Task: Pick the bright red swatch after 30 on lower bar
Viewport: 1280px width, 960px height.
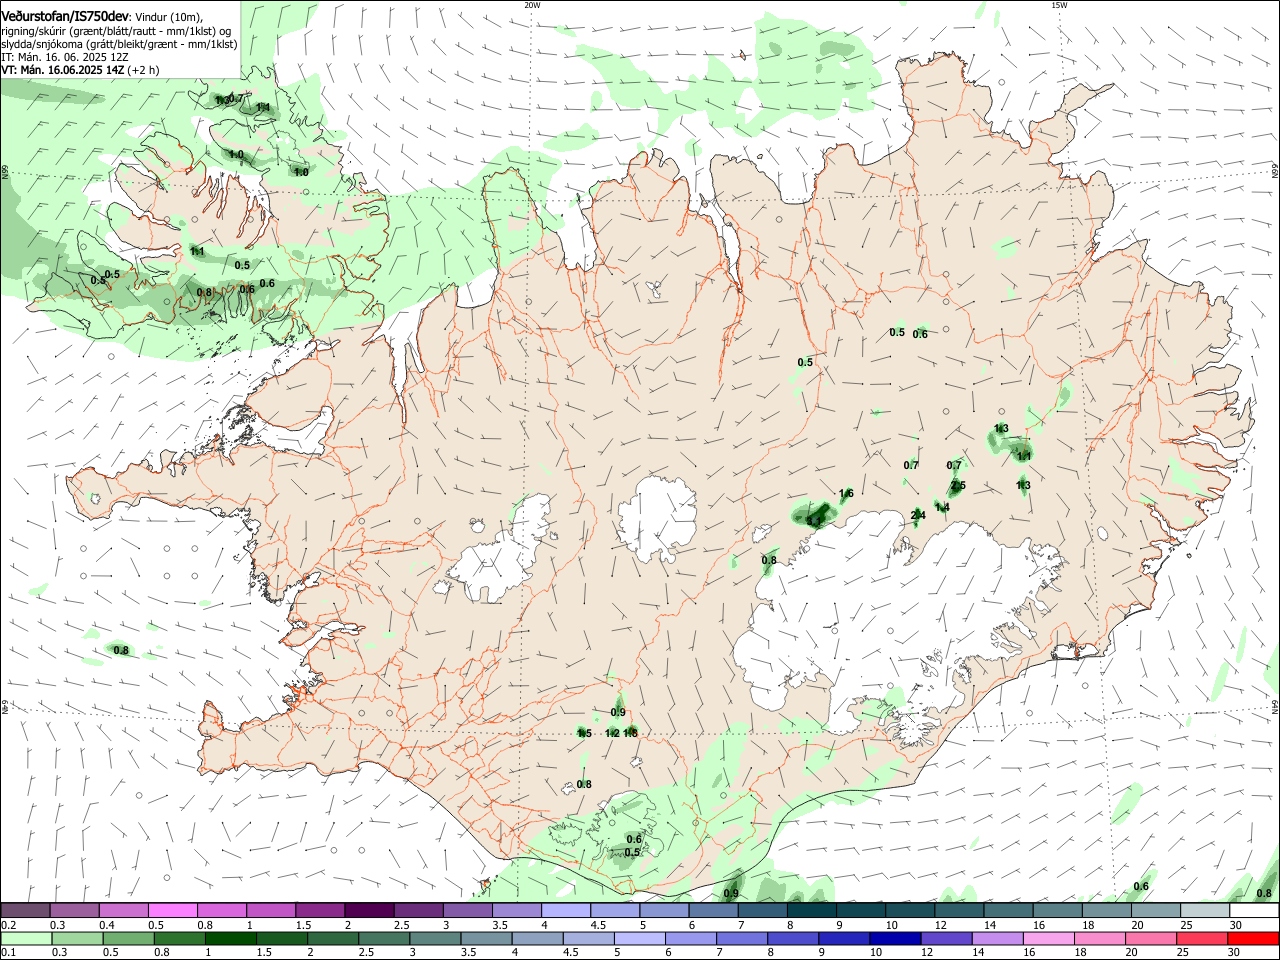Action: (x=1254, y=938)
